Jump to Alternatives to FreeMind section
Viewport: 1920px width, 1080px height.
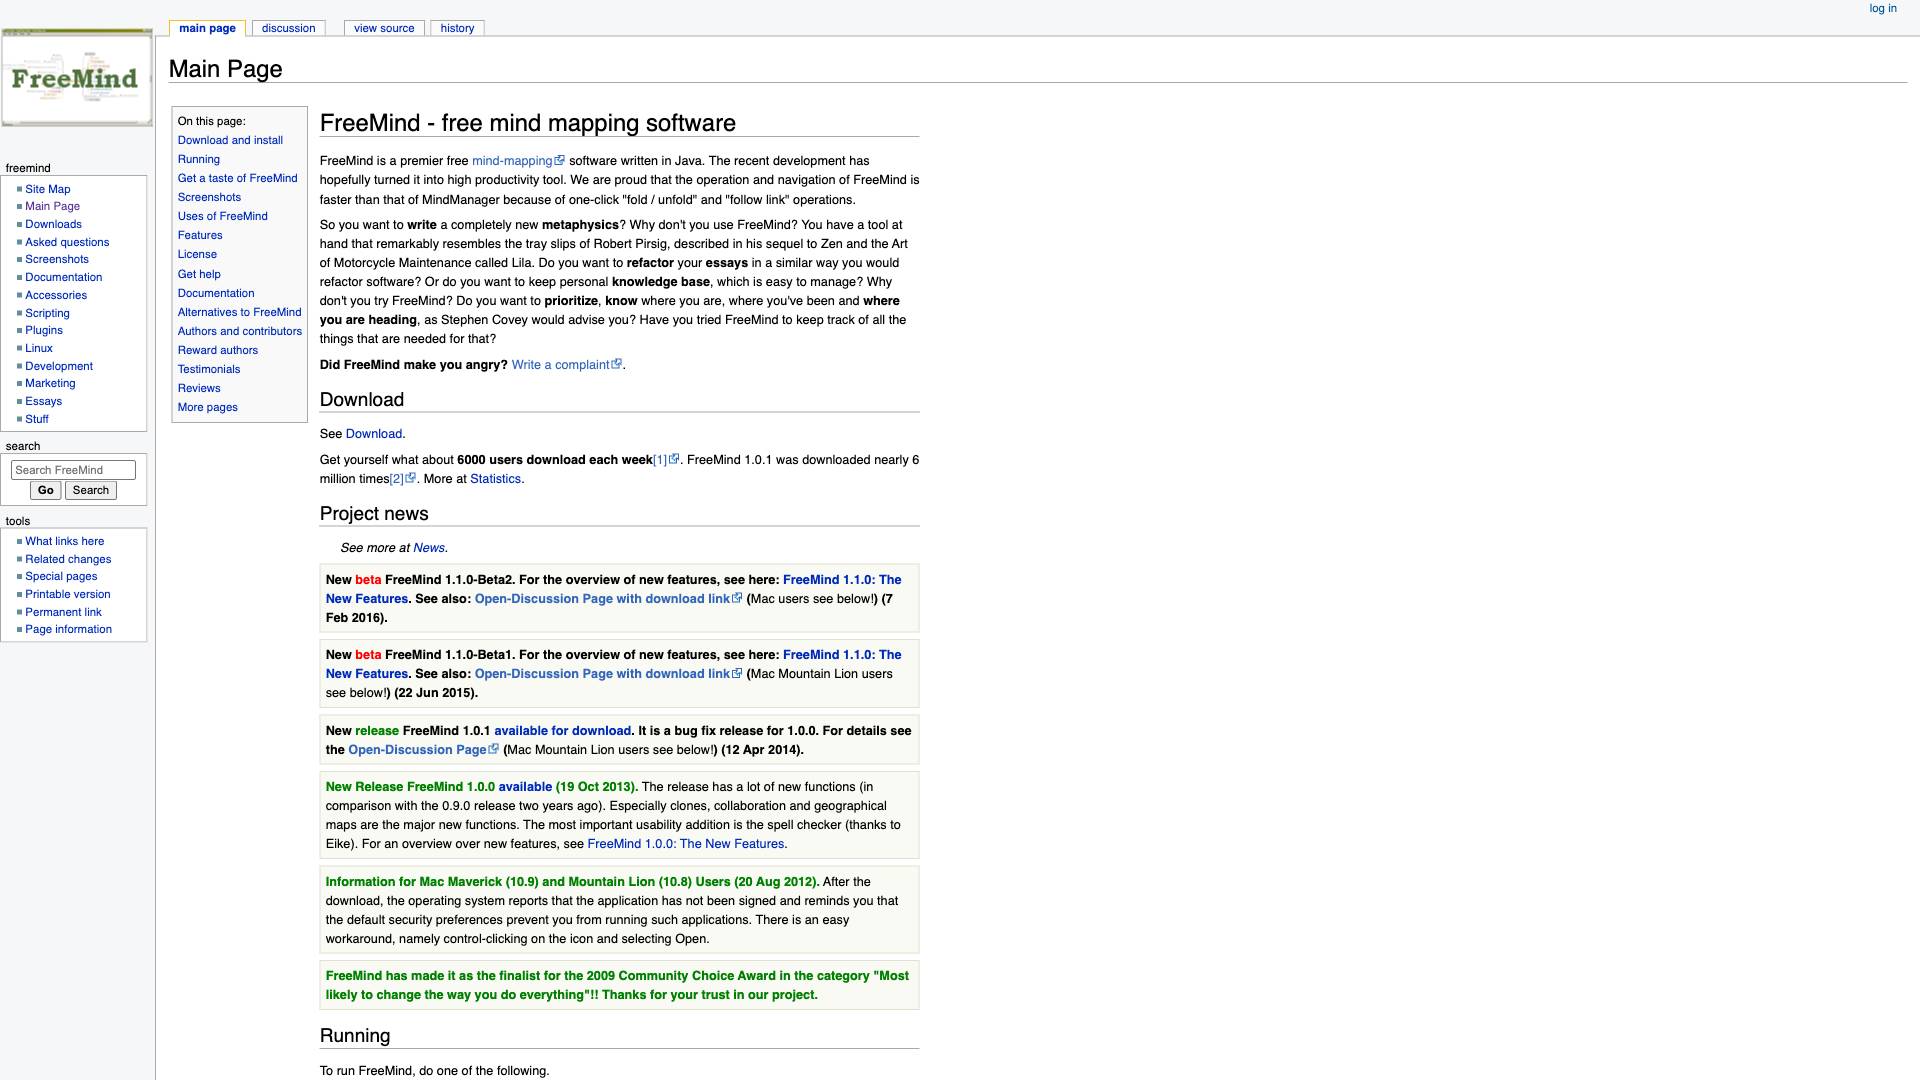tap(239, 312)
